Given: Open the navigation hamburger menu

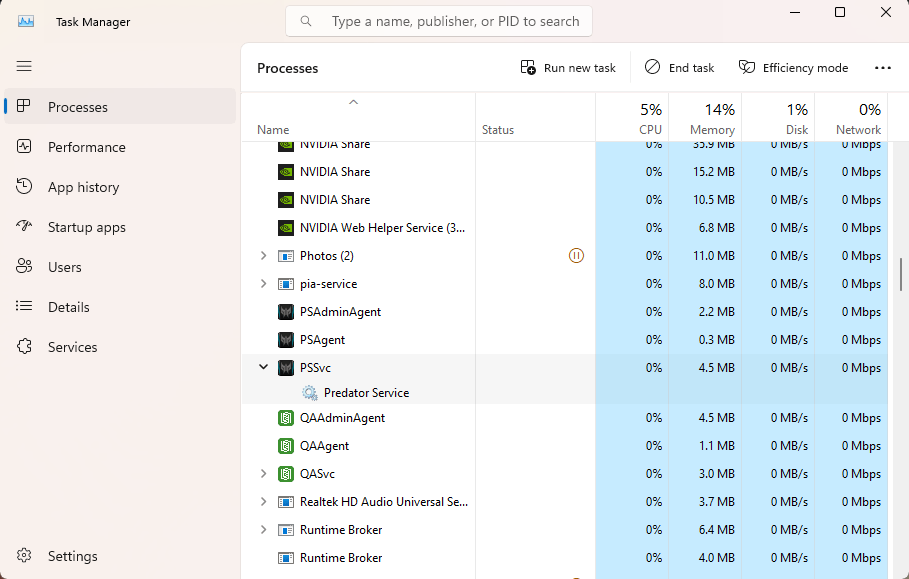Looking at the screenshot, I should click(24, 66).
